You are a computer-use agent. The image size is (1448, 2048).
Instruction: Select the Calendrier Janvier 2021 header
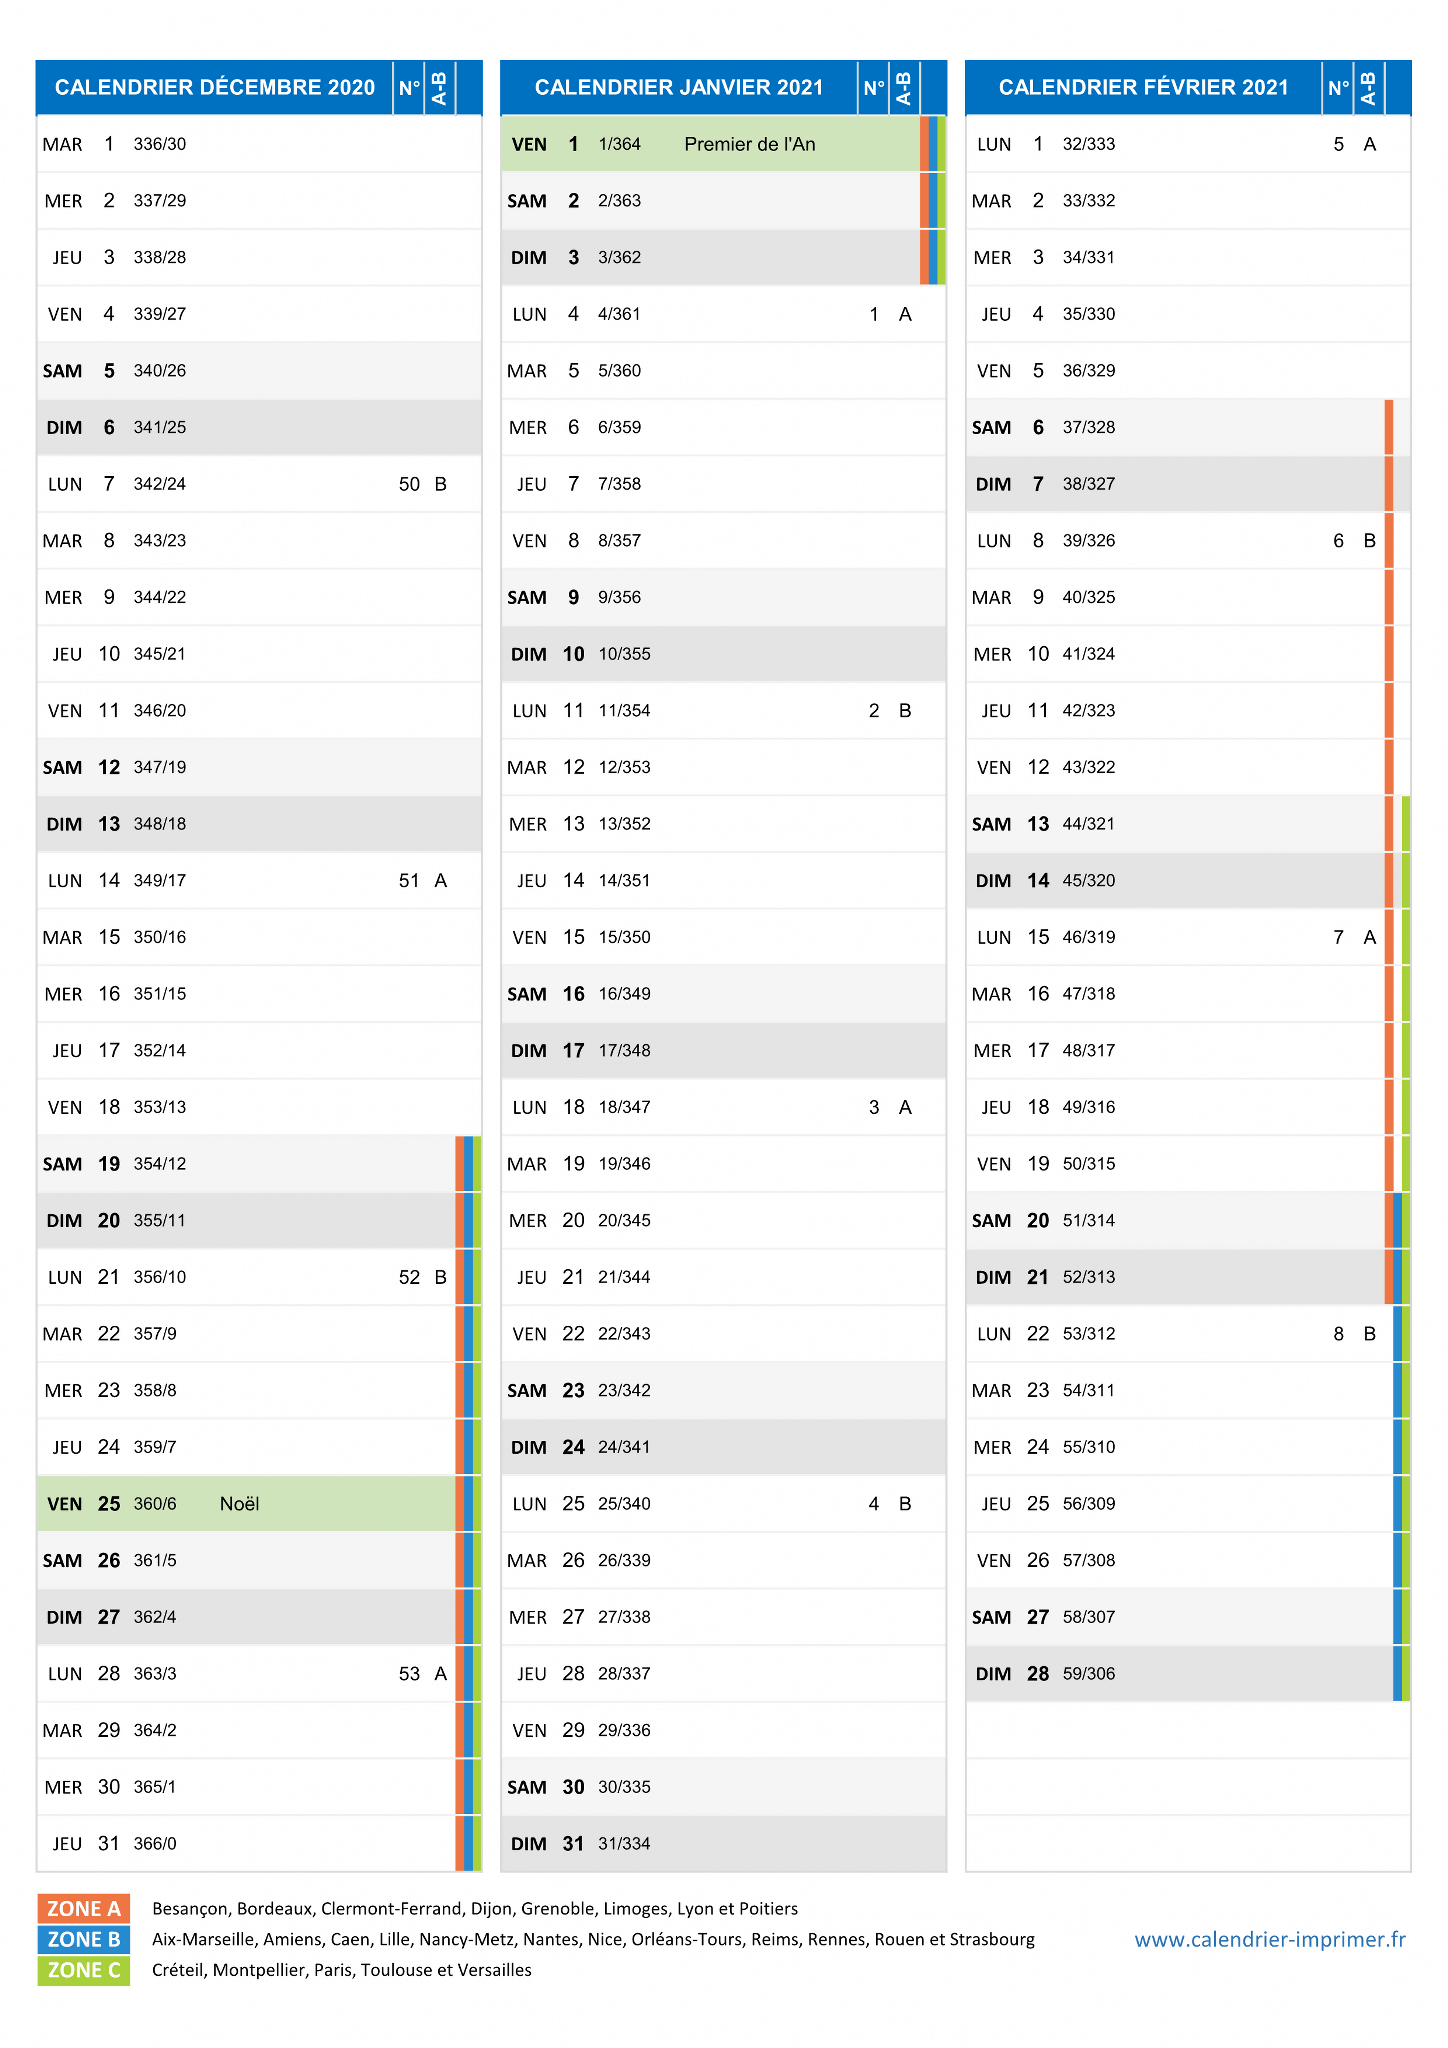pos(679,88)
